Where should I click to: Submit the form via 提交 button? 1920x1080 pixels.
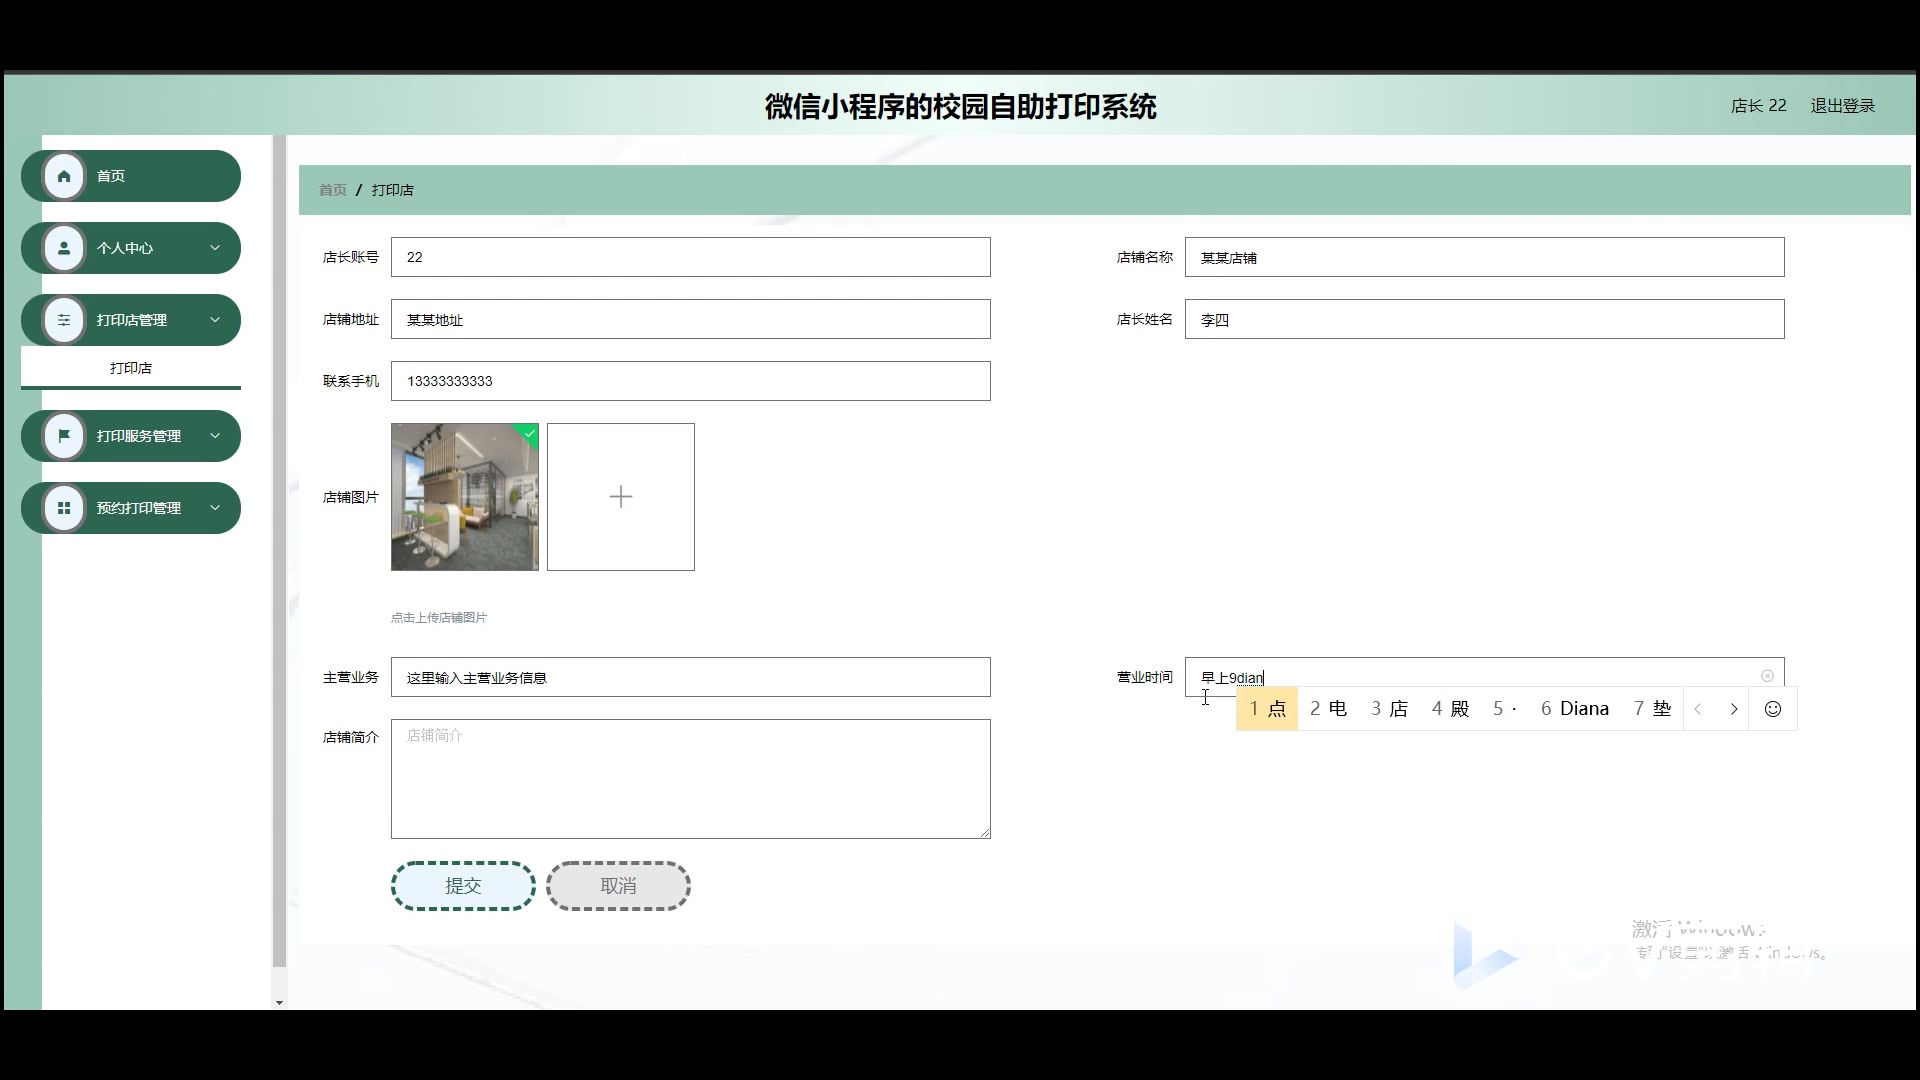coord(462,885)
